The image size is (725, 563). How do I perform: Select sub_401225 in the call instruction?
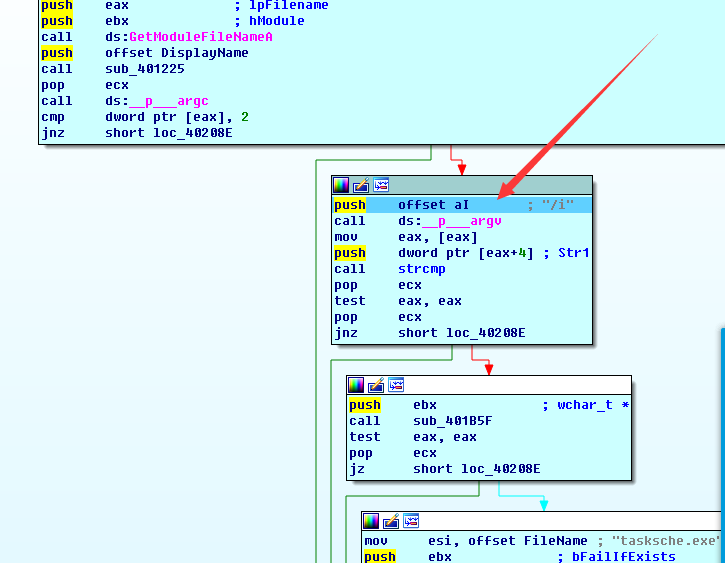145,69
